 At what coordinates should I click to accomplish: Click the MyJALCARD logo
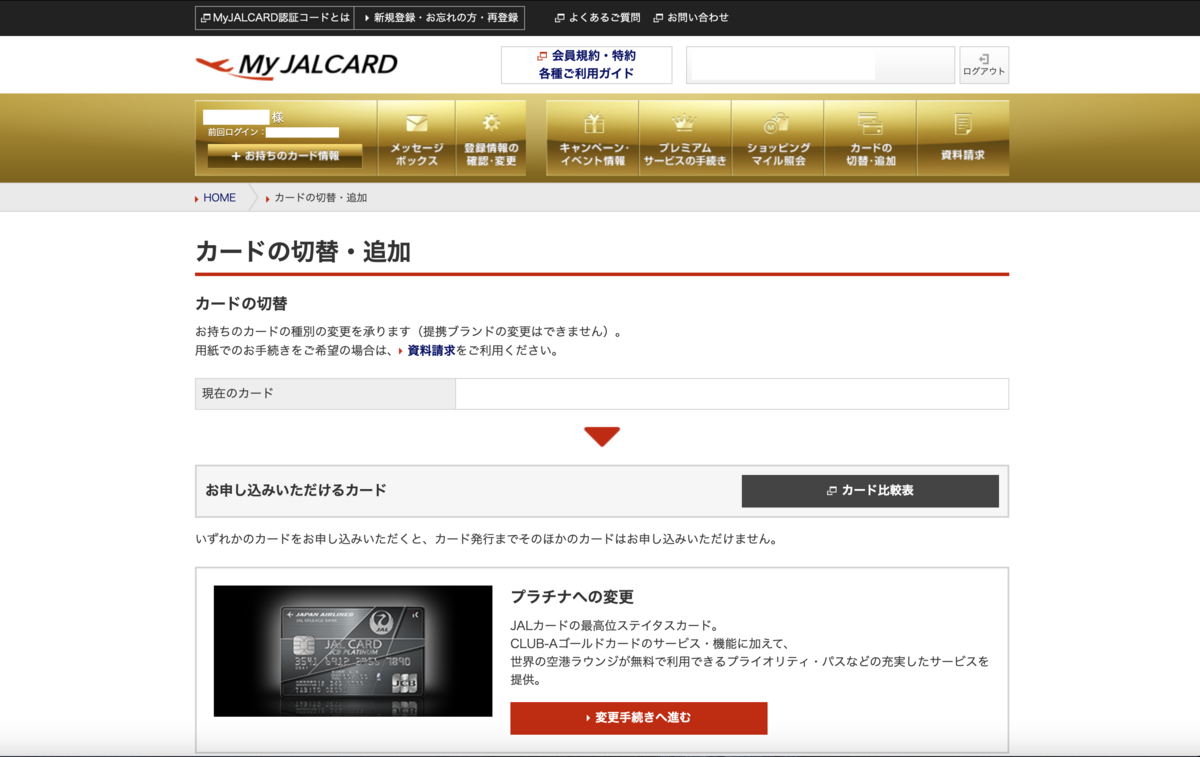(x=296, y=66)
